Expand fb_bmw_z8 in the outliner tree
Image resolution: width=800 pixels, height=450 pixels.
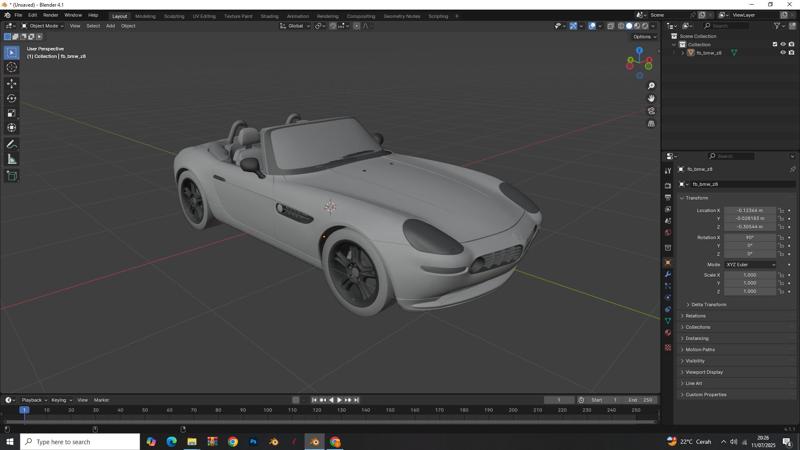[x=683, y=53]
